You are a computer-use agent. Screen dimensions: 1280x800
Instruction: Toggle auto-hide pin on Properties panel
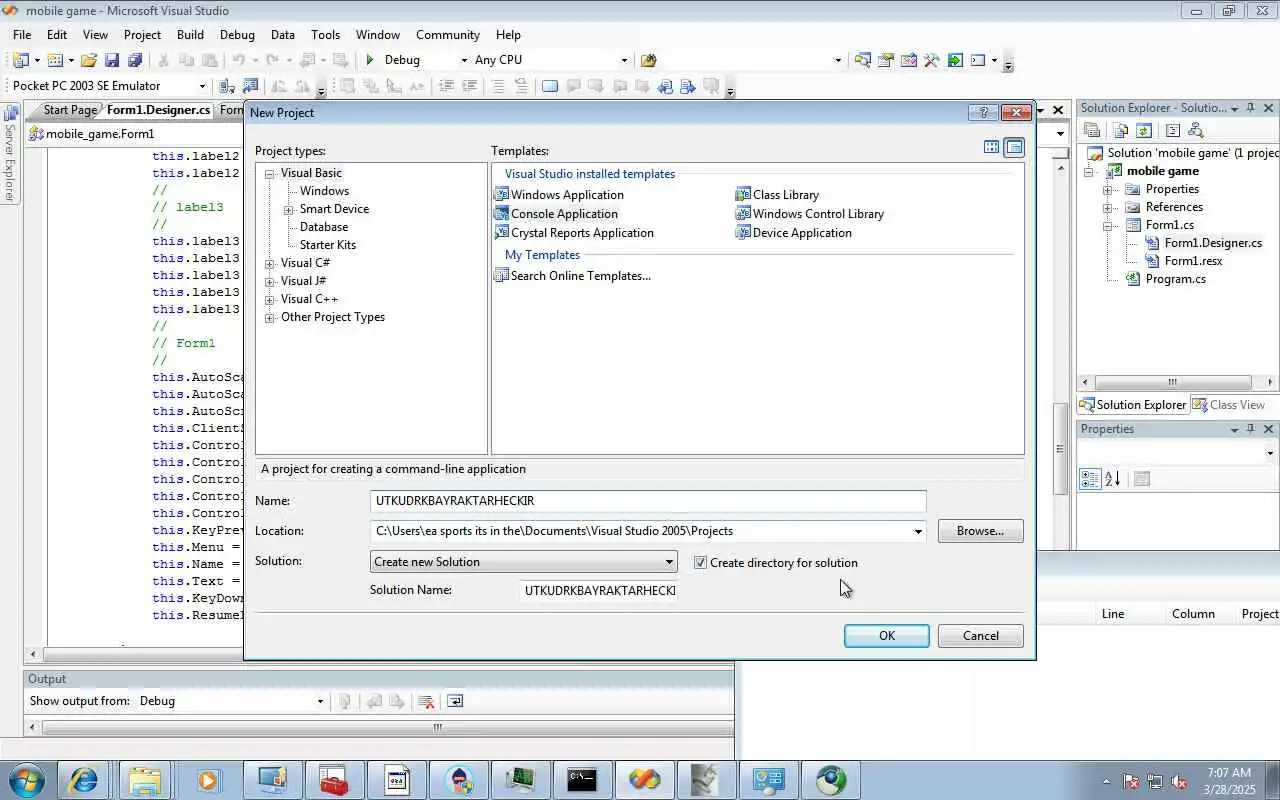point(1250,429)
